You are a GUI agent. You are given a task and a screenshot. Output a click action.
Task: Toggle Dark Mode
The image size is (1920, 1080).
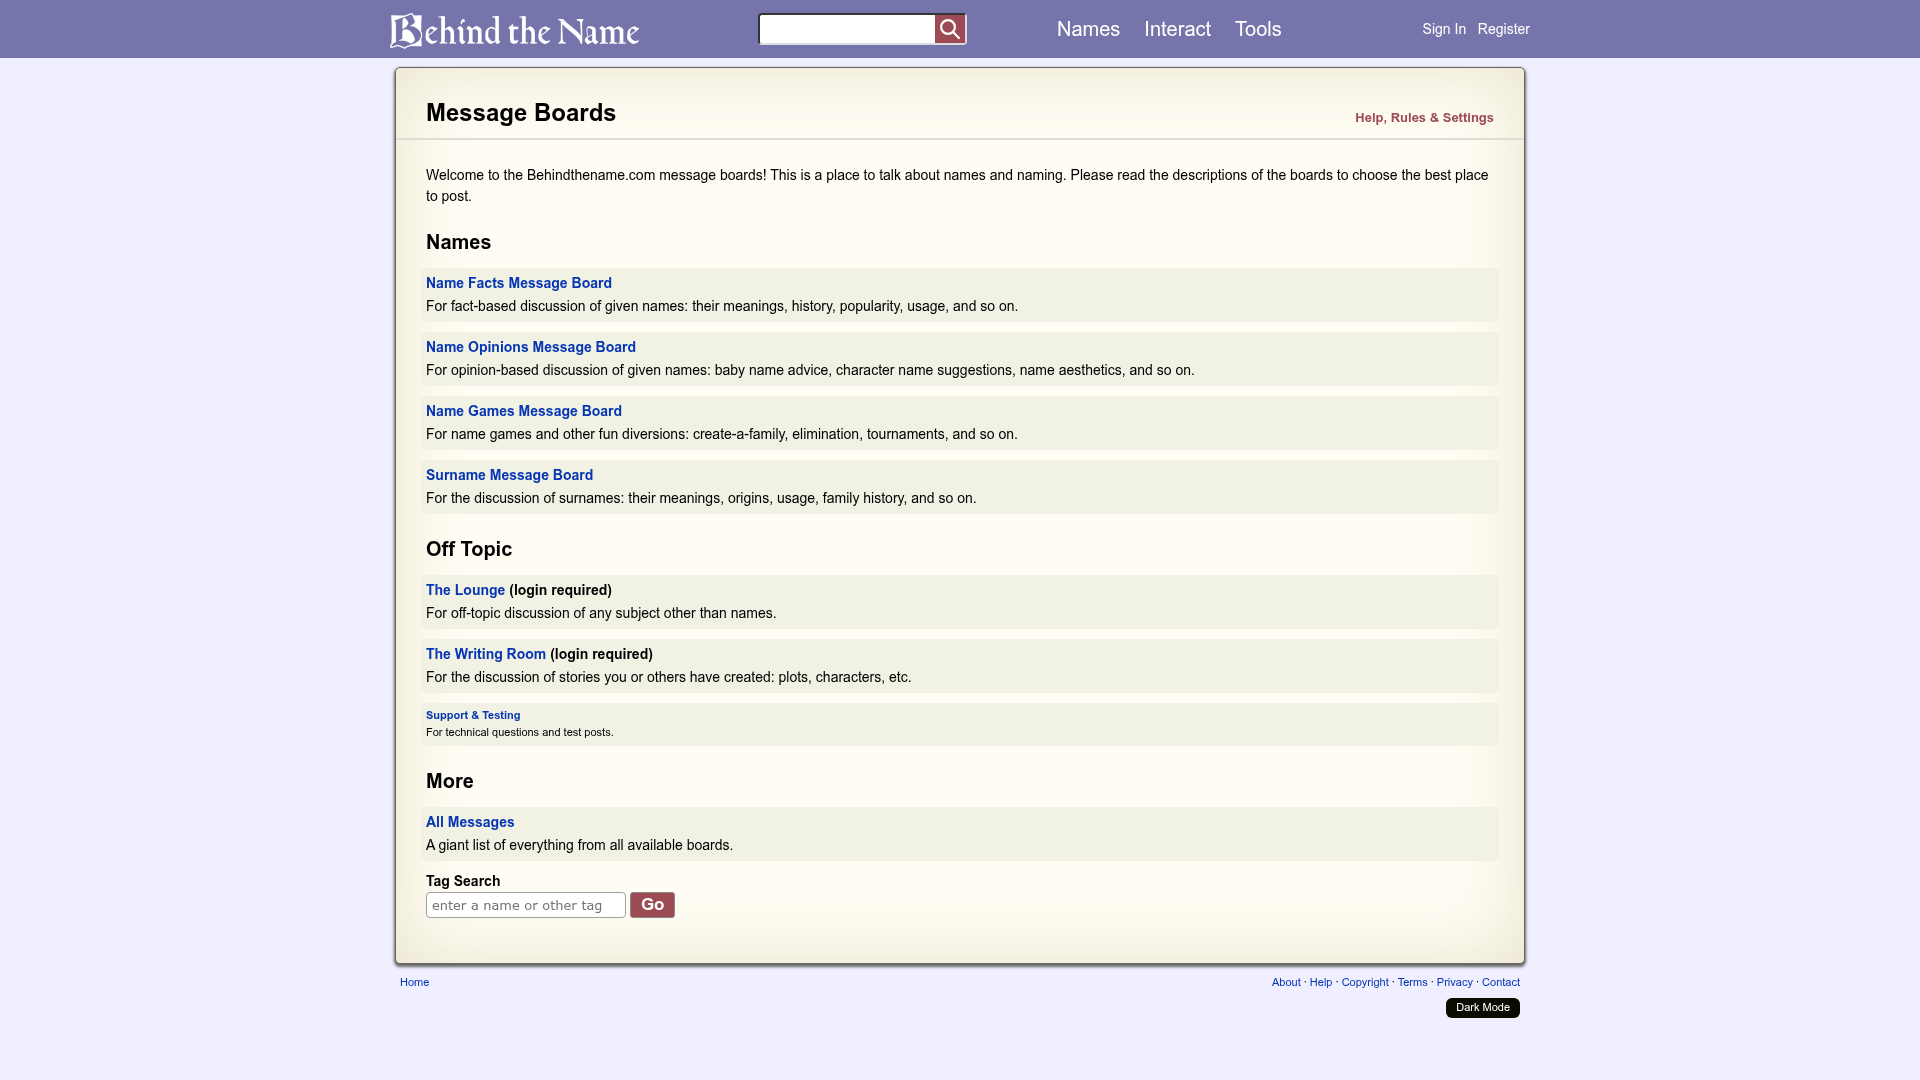pos(1482,1008)
